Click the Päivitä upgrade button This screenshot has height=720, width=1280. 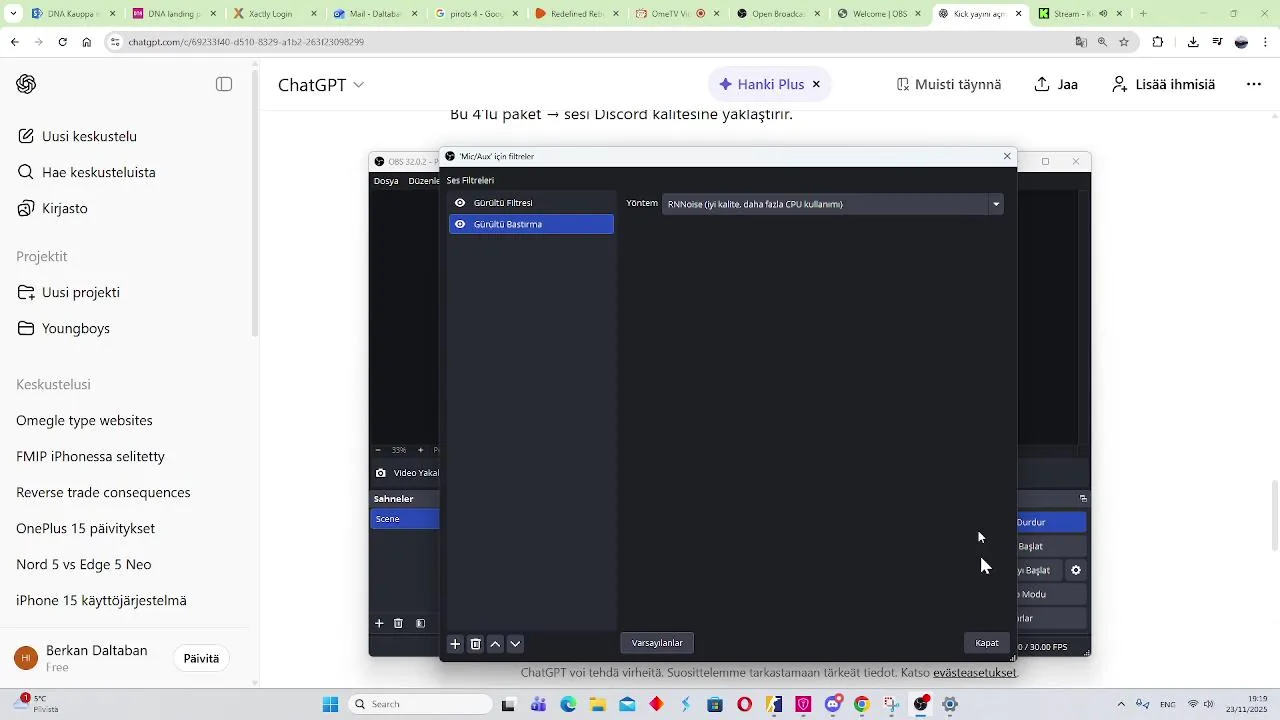(201, 658)
